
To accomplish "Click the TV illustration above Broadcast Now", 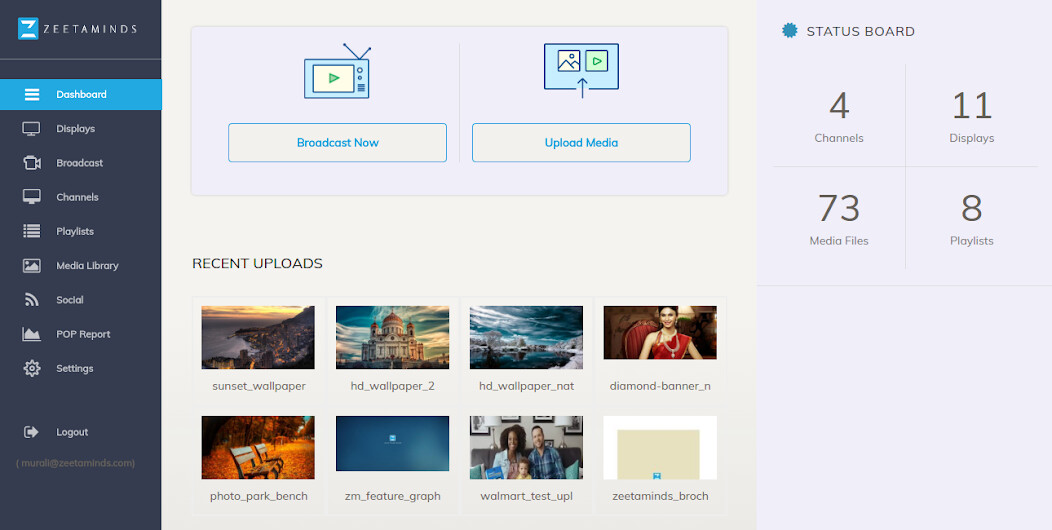I will pyautogui.click(x=337, y=71).
